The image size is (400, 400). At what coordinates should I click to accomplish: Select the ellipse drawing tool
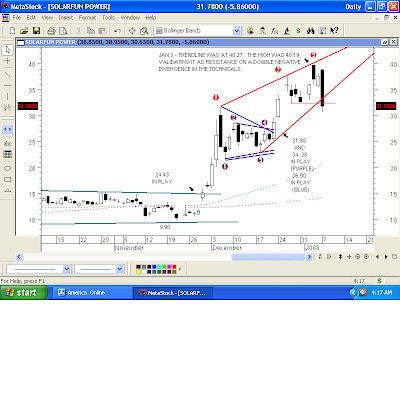(8, 168)
